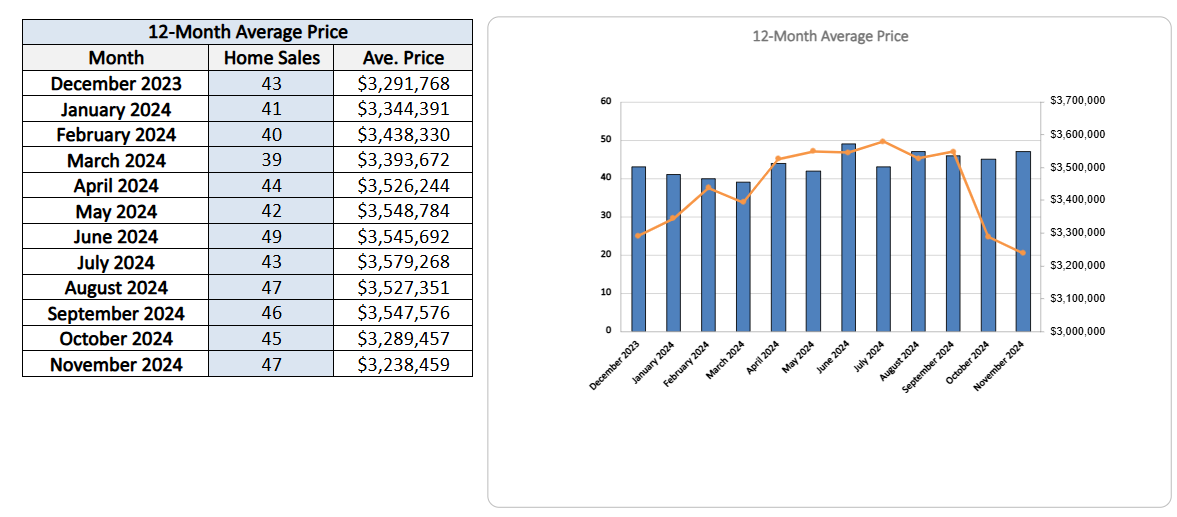Click the November 2024 bar in chart
Screen dimensions: 1177x517
[1023, 241]
